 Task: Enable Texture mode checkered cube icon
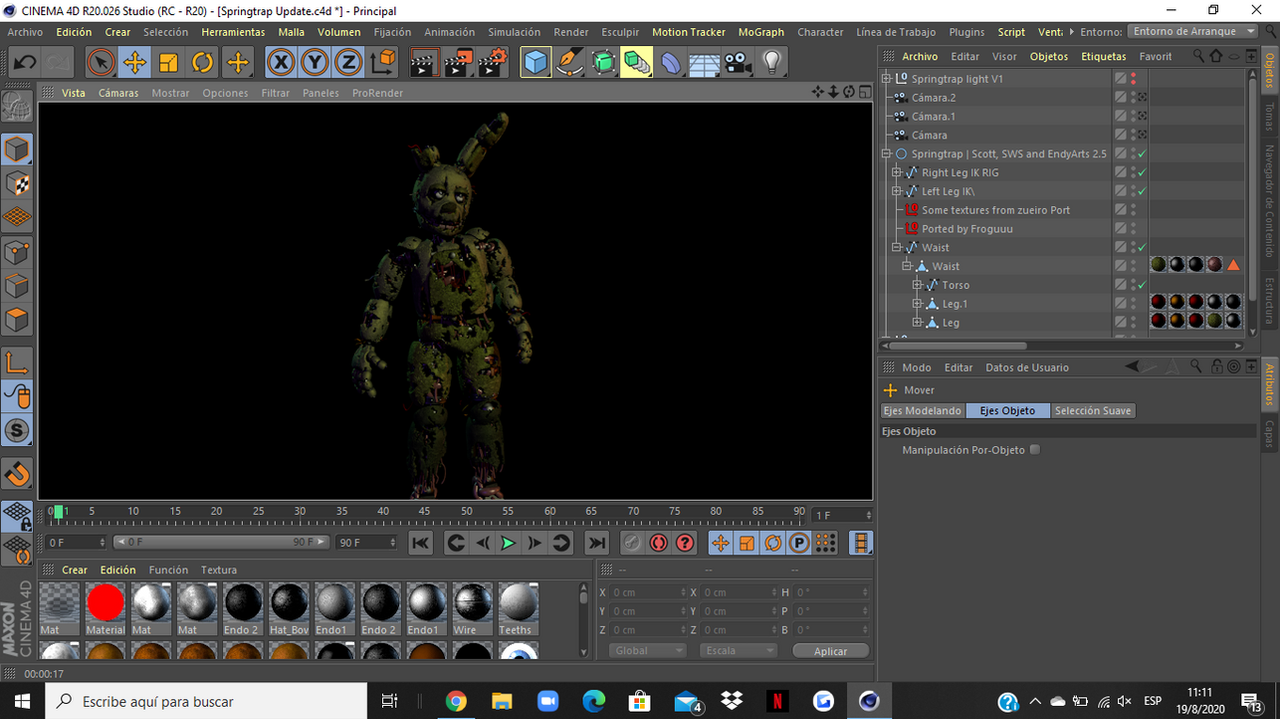pyautogui.click(x=17, y=184)
